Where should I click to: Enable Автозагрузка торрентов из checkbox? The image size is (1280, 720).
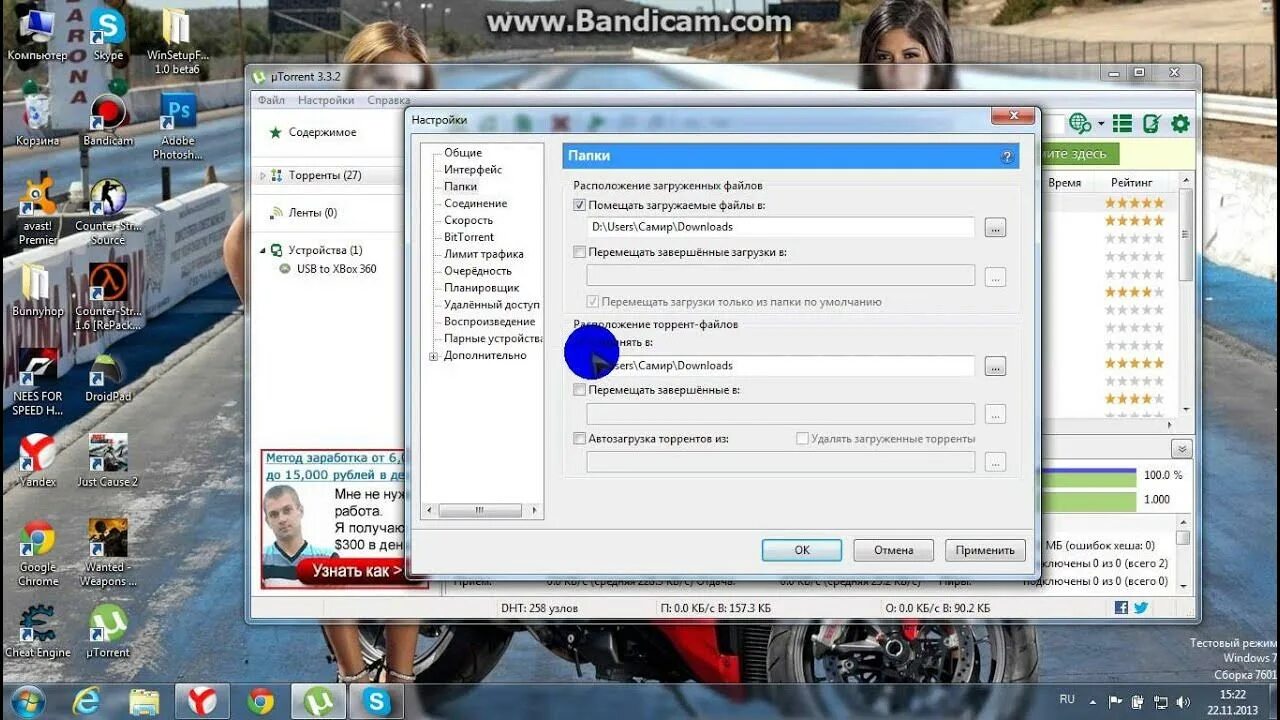point(579,438)
